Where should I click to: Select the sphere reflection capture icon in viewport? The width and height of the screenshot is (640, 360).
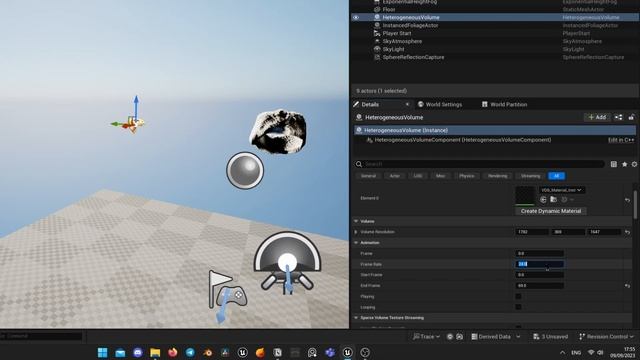point(245,171)
